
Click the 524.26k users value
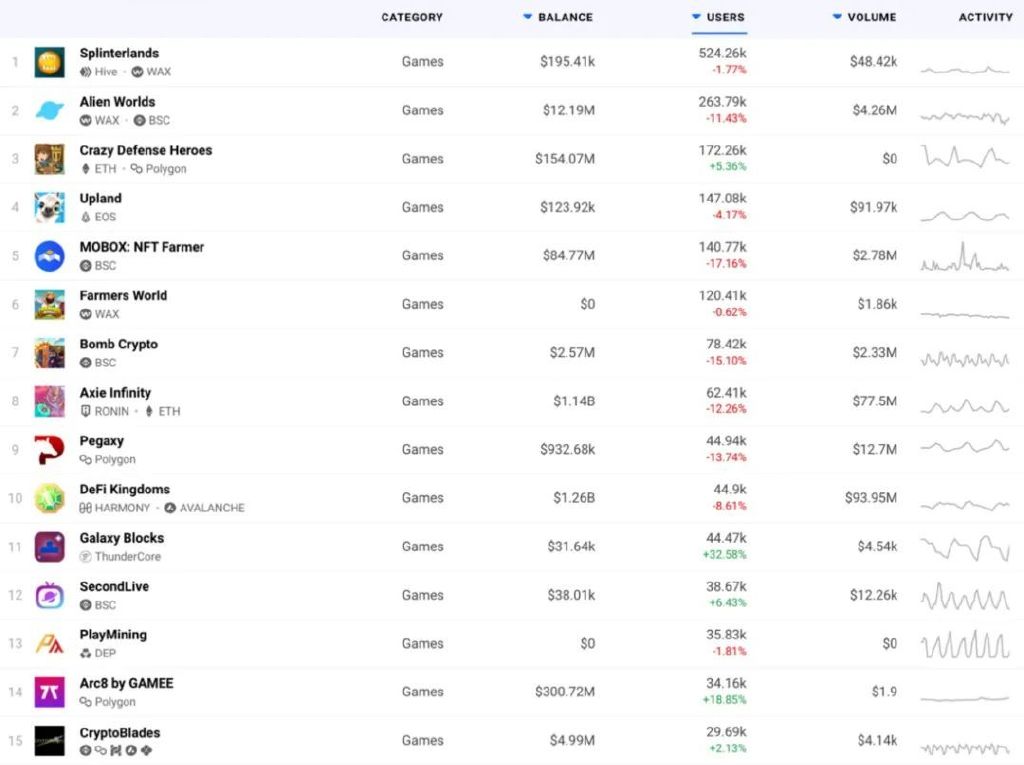722,54
